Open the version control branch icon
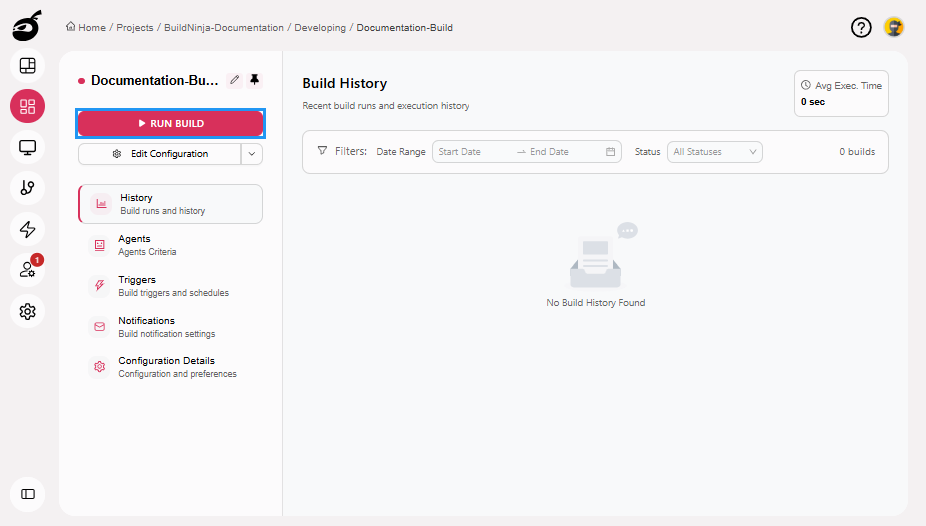 point(28,188)
